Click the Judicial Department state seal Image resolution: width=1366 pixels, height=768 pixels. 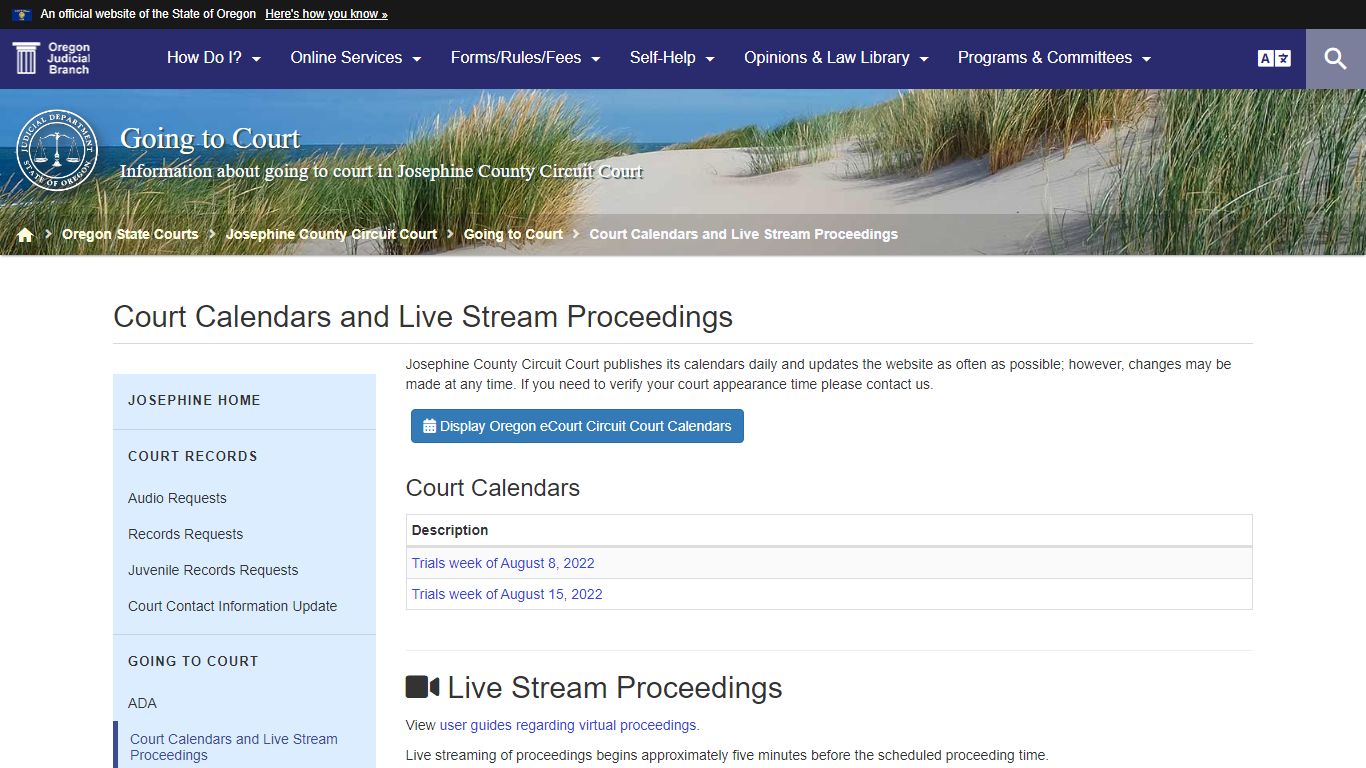tap(58, 150)
